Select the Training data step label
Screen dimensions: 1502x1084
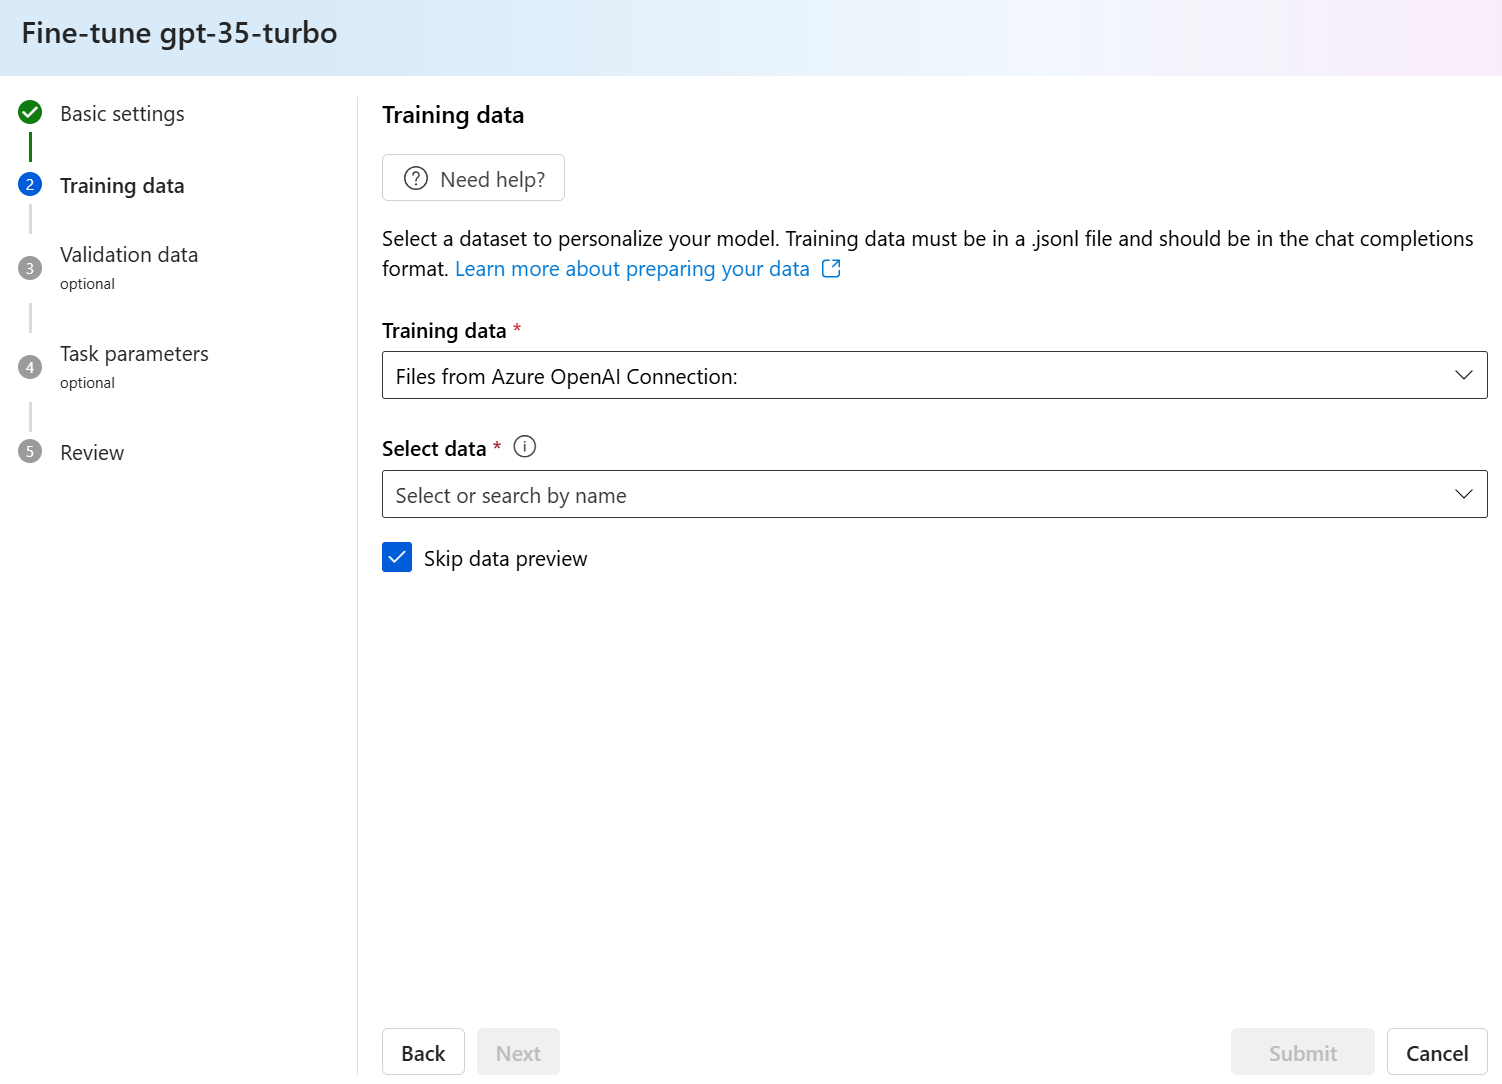(x=122, y=185)
